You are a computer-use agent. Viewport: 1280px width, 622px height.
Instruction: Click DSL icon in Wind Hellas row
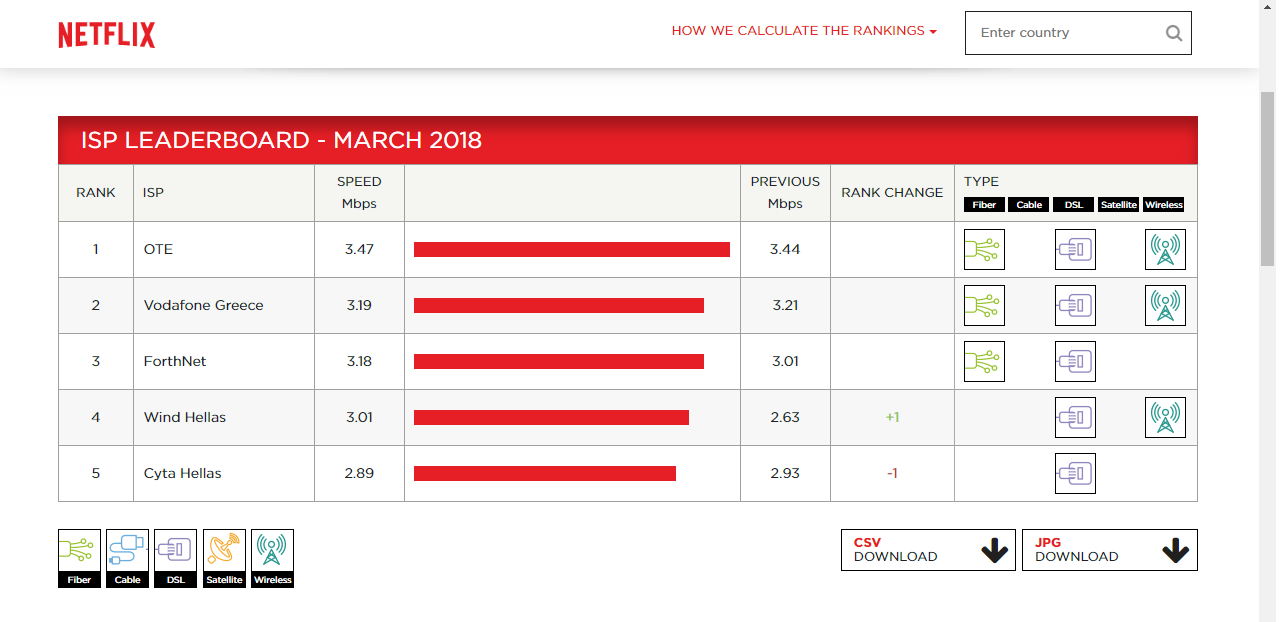(x=1075, y=417)
